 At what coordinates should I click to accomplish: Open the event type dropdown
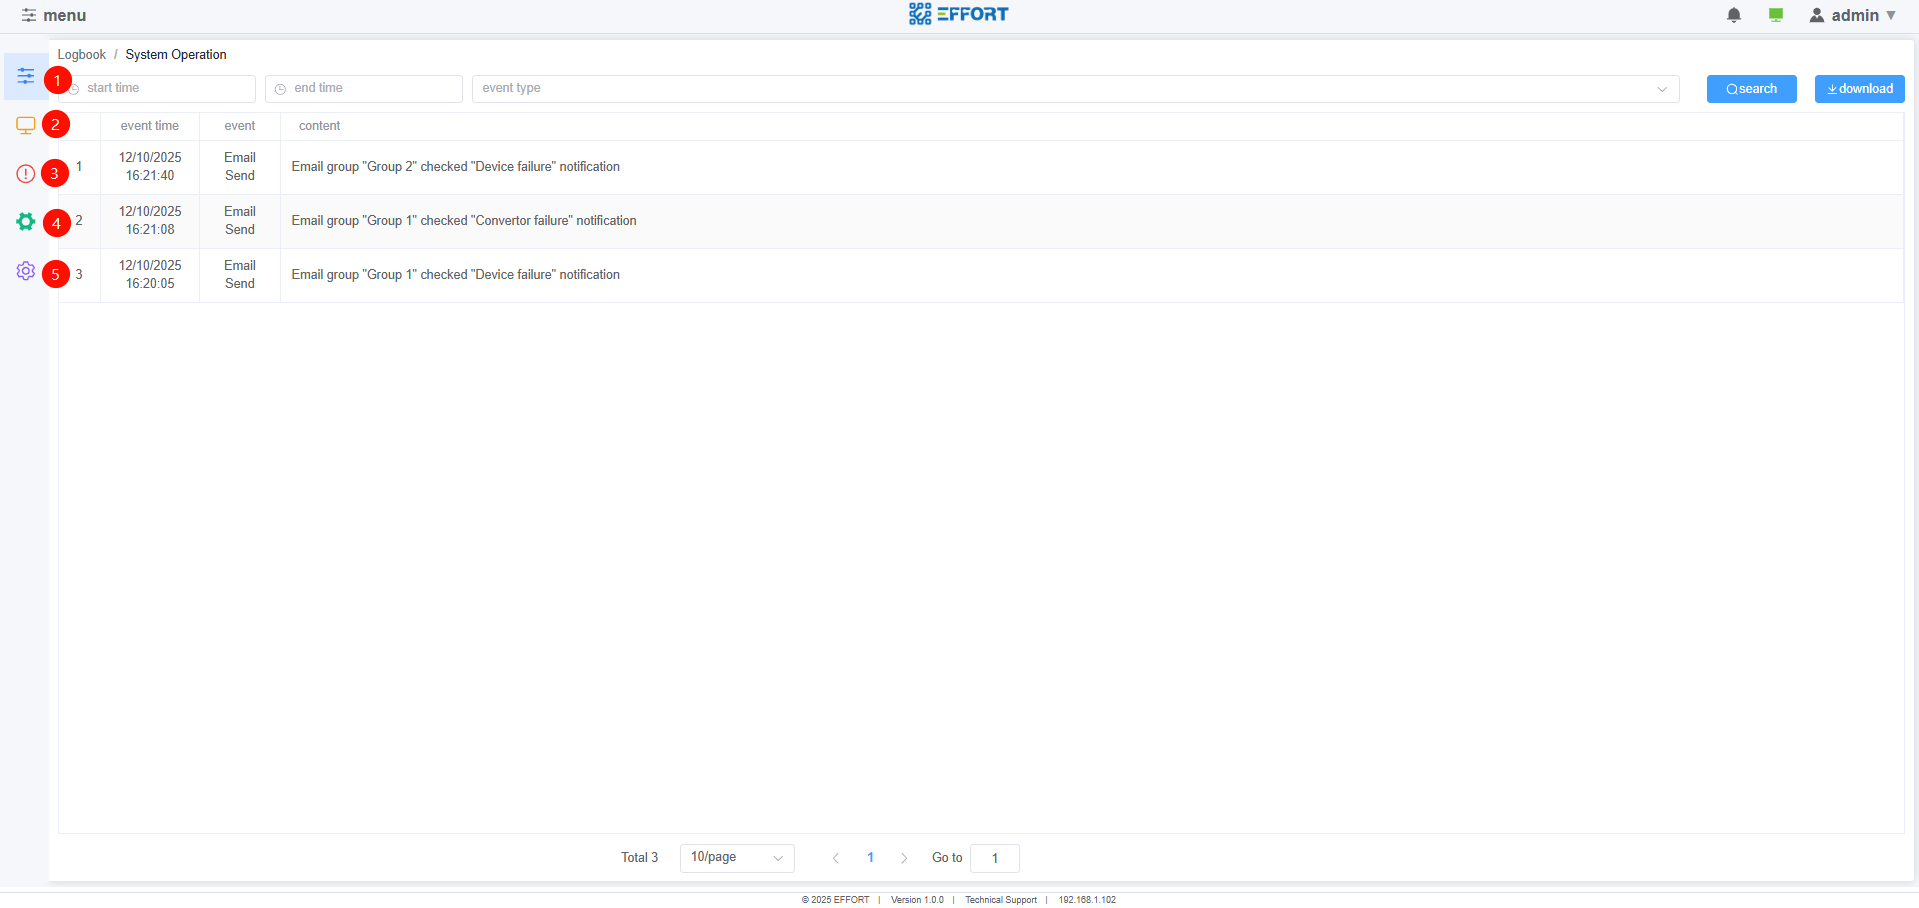tap(1070, 88)
